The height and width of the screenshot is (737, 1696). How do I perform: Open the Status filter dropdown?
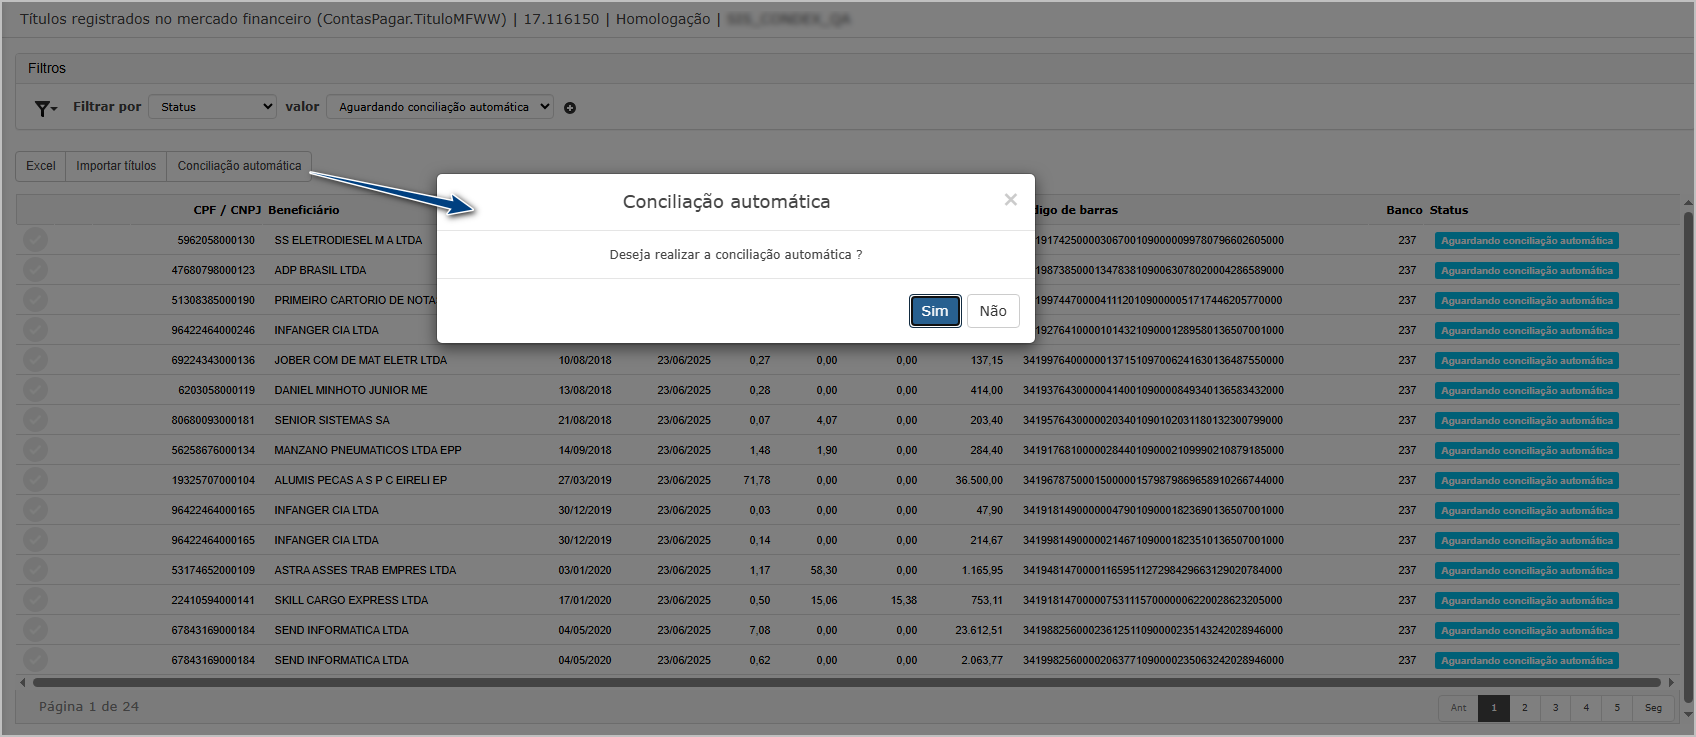213,107
